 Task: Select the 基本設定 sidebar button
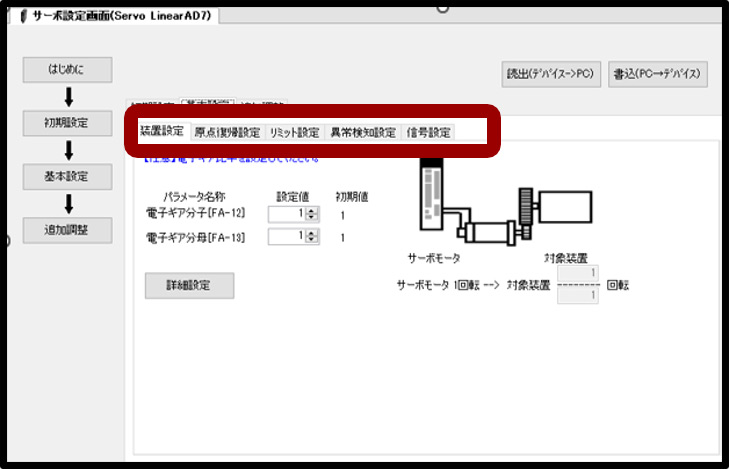click(68, 176)
